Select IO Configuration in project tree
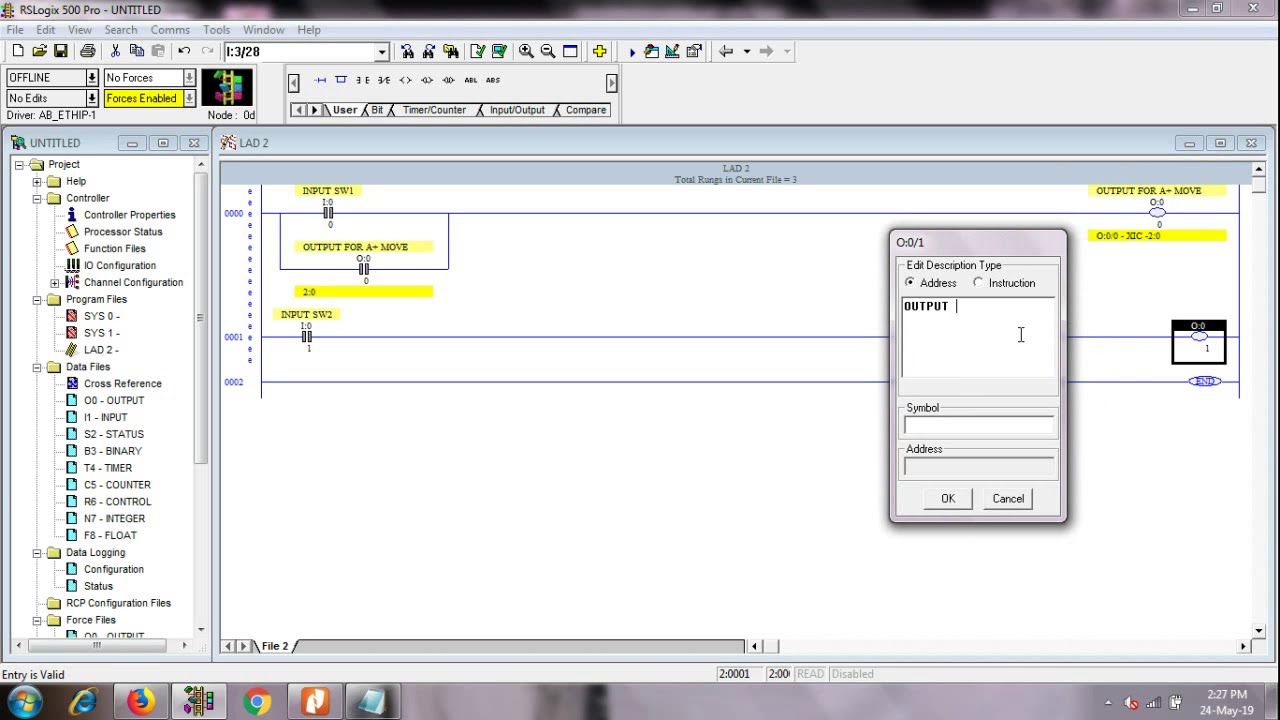This screenshot has width=1280, height=720. coord(119,265)
